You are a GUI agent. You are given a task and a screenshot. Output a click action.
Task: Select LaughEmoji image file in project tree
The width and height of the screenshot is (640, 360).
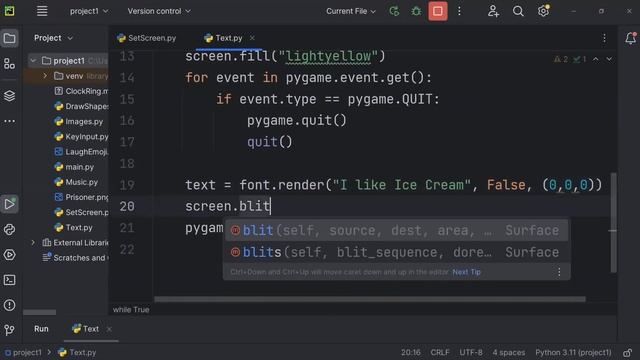point(81,151)
